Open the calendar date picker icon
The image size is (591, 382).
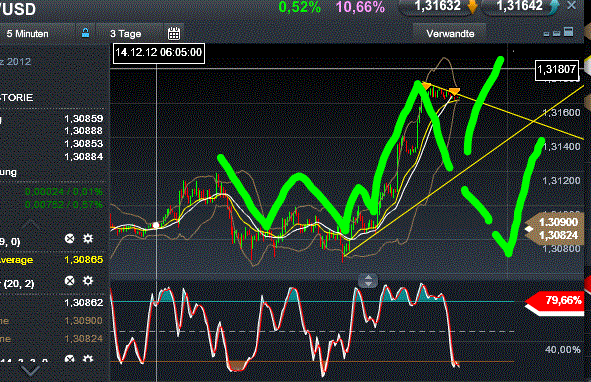(174, 34)
